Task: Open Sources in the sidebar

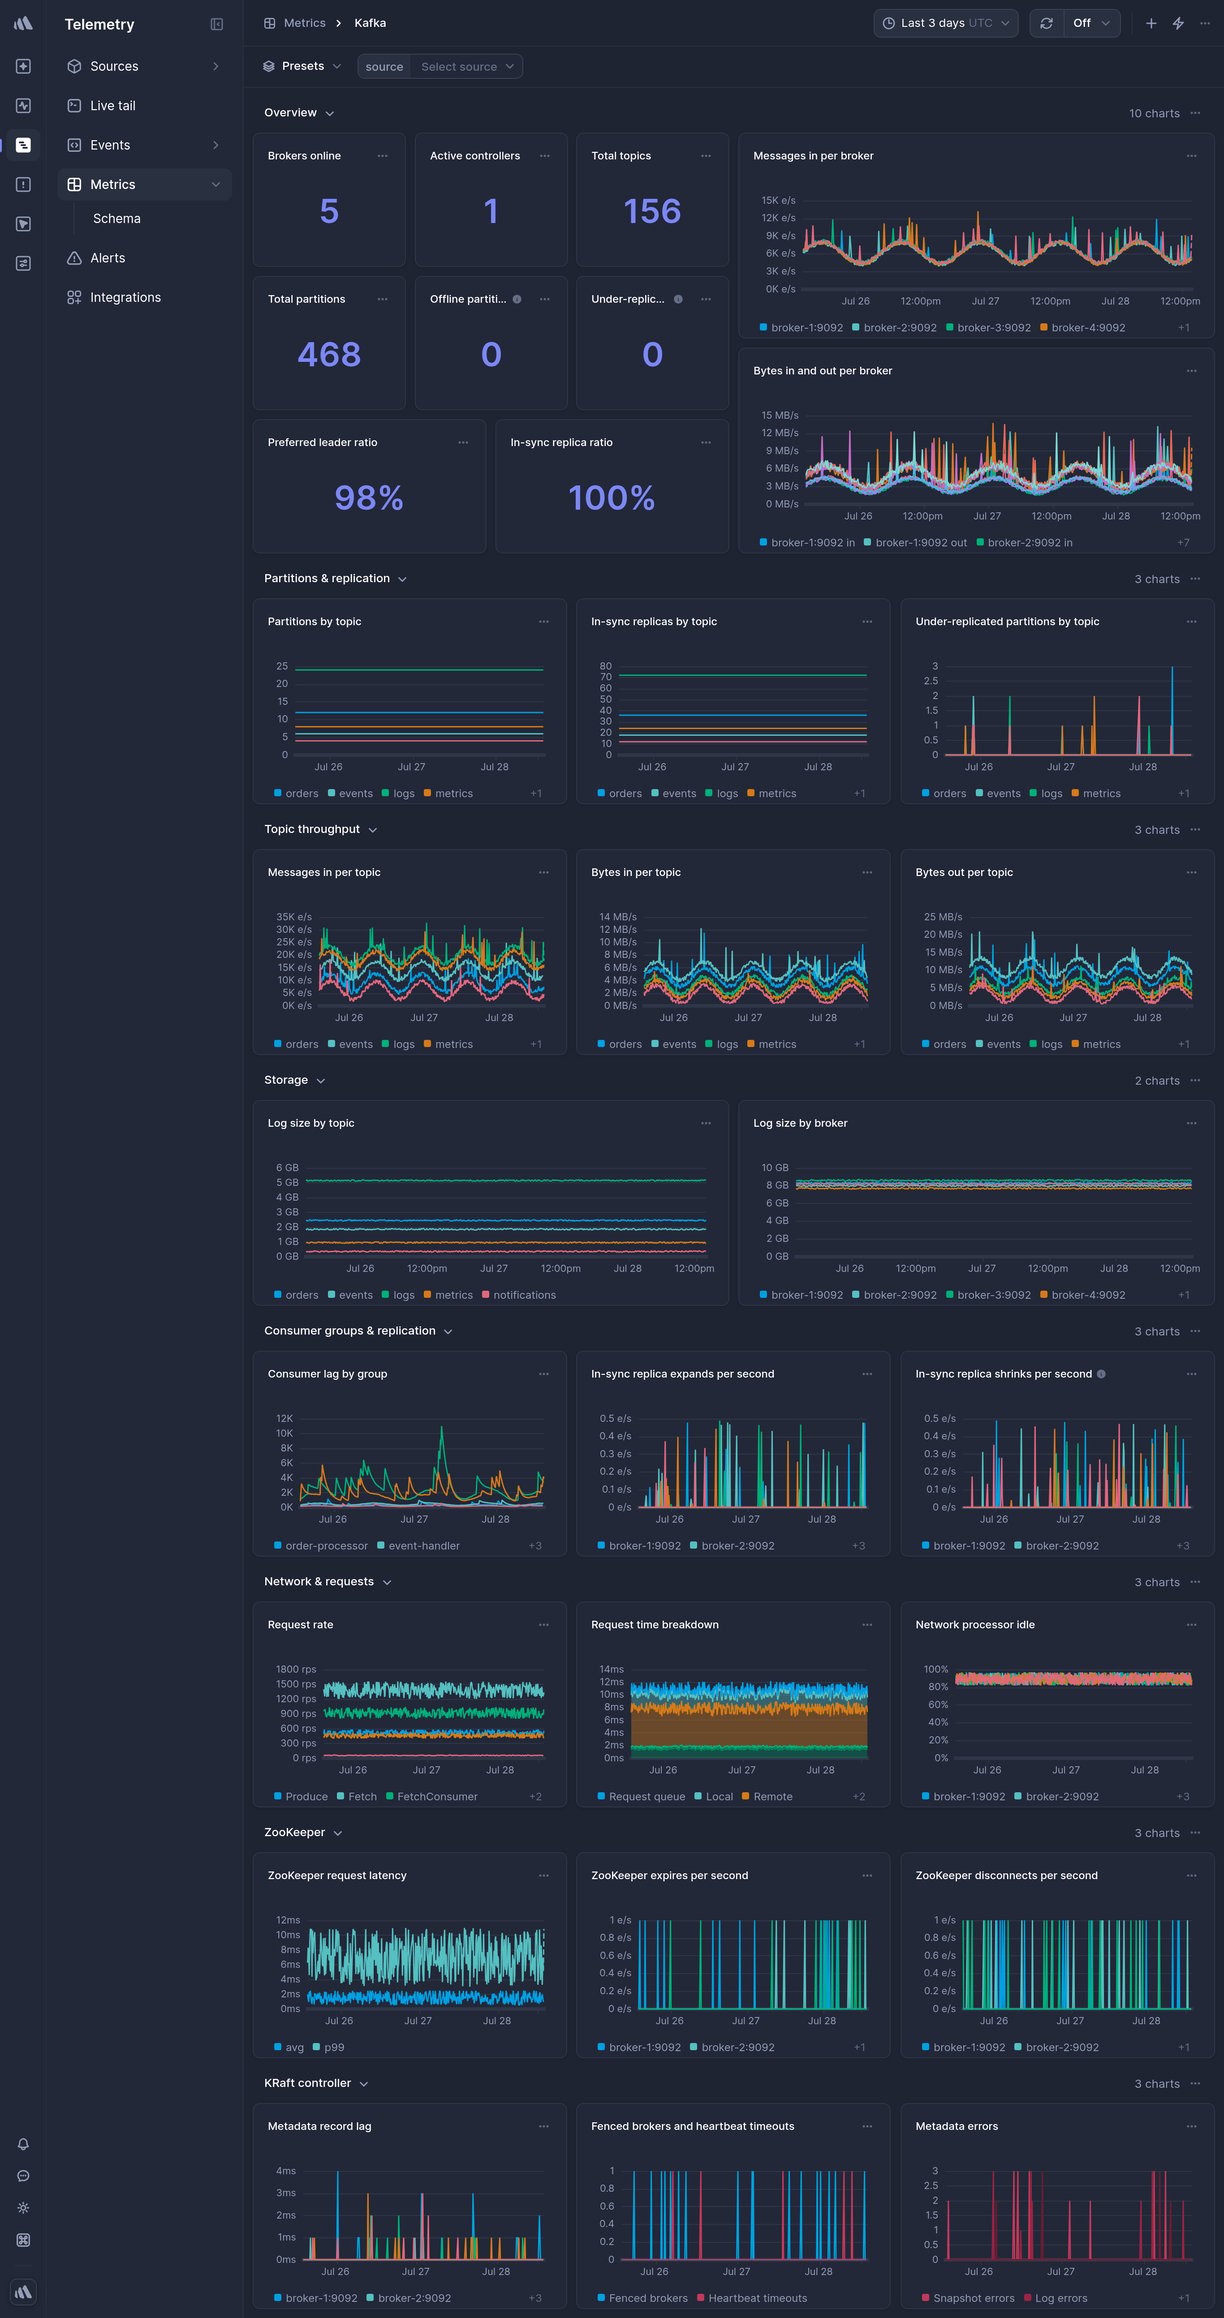Action: [x=144, y=66]
